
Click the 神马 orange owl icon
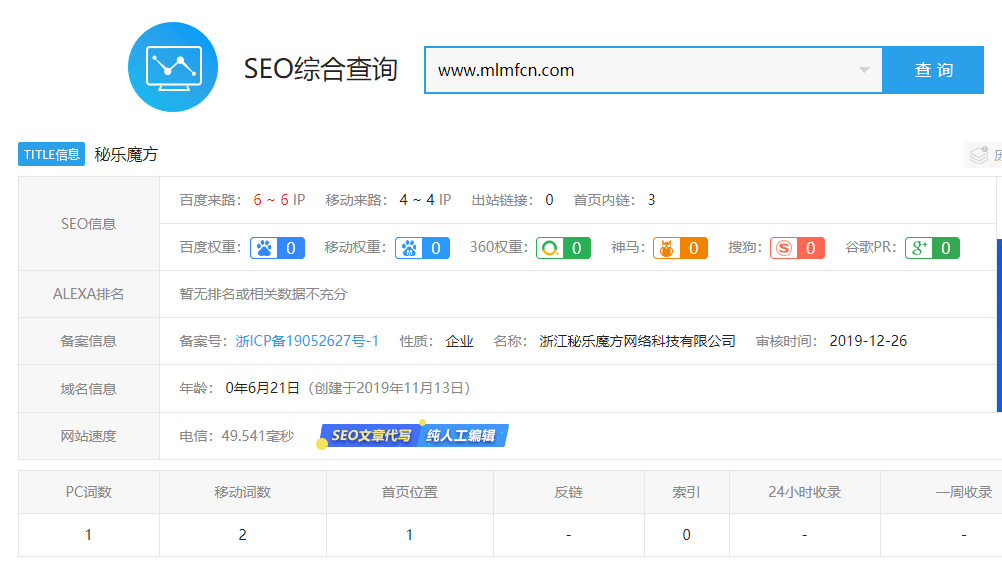667,248
